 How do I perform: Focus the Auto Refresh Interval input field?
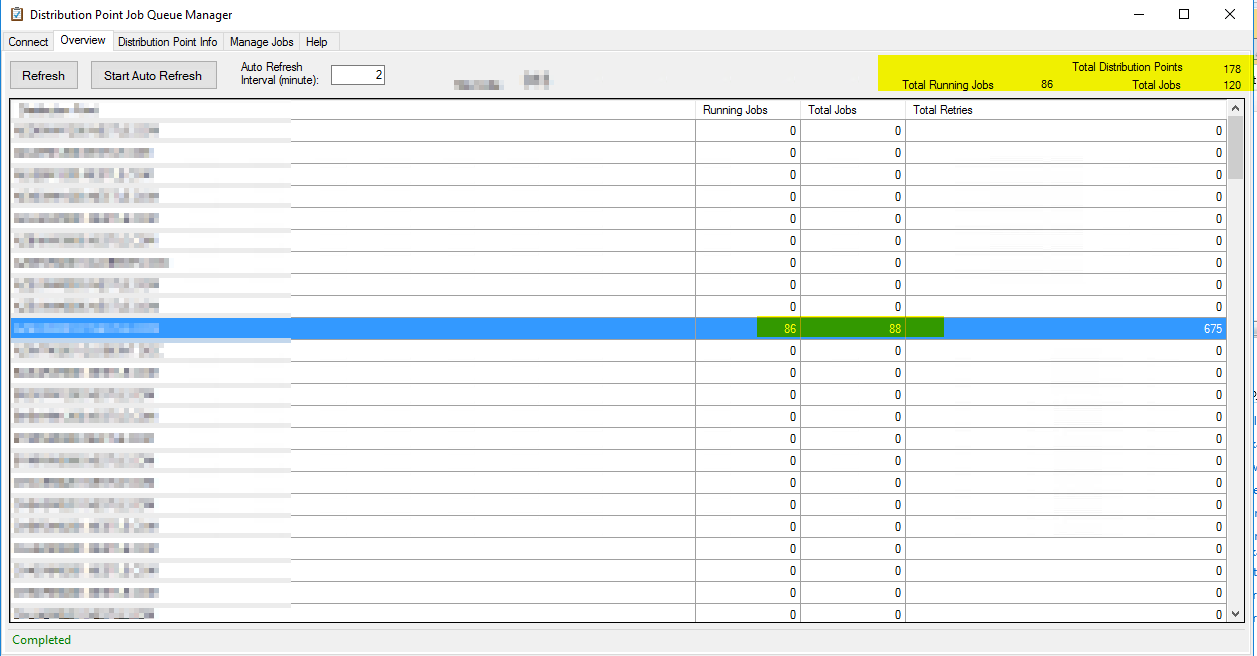[x=358, y=75]
